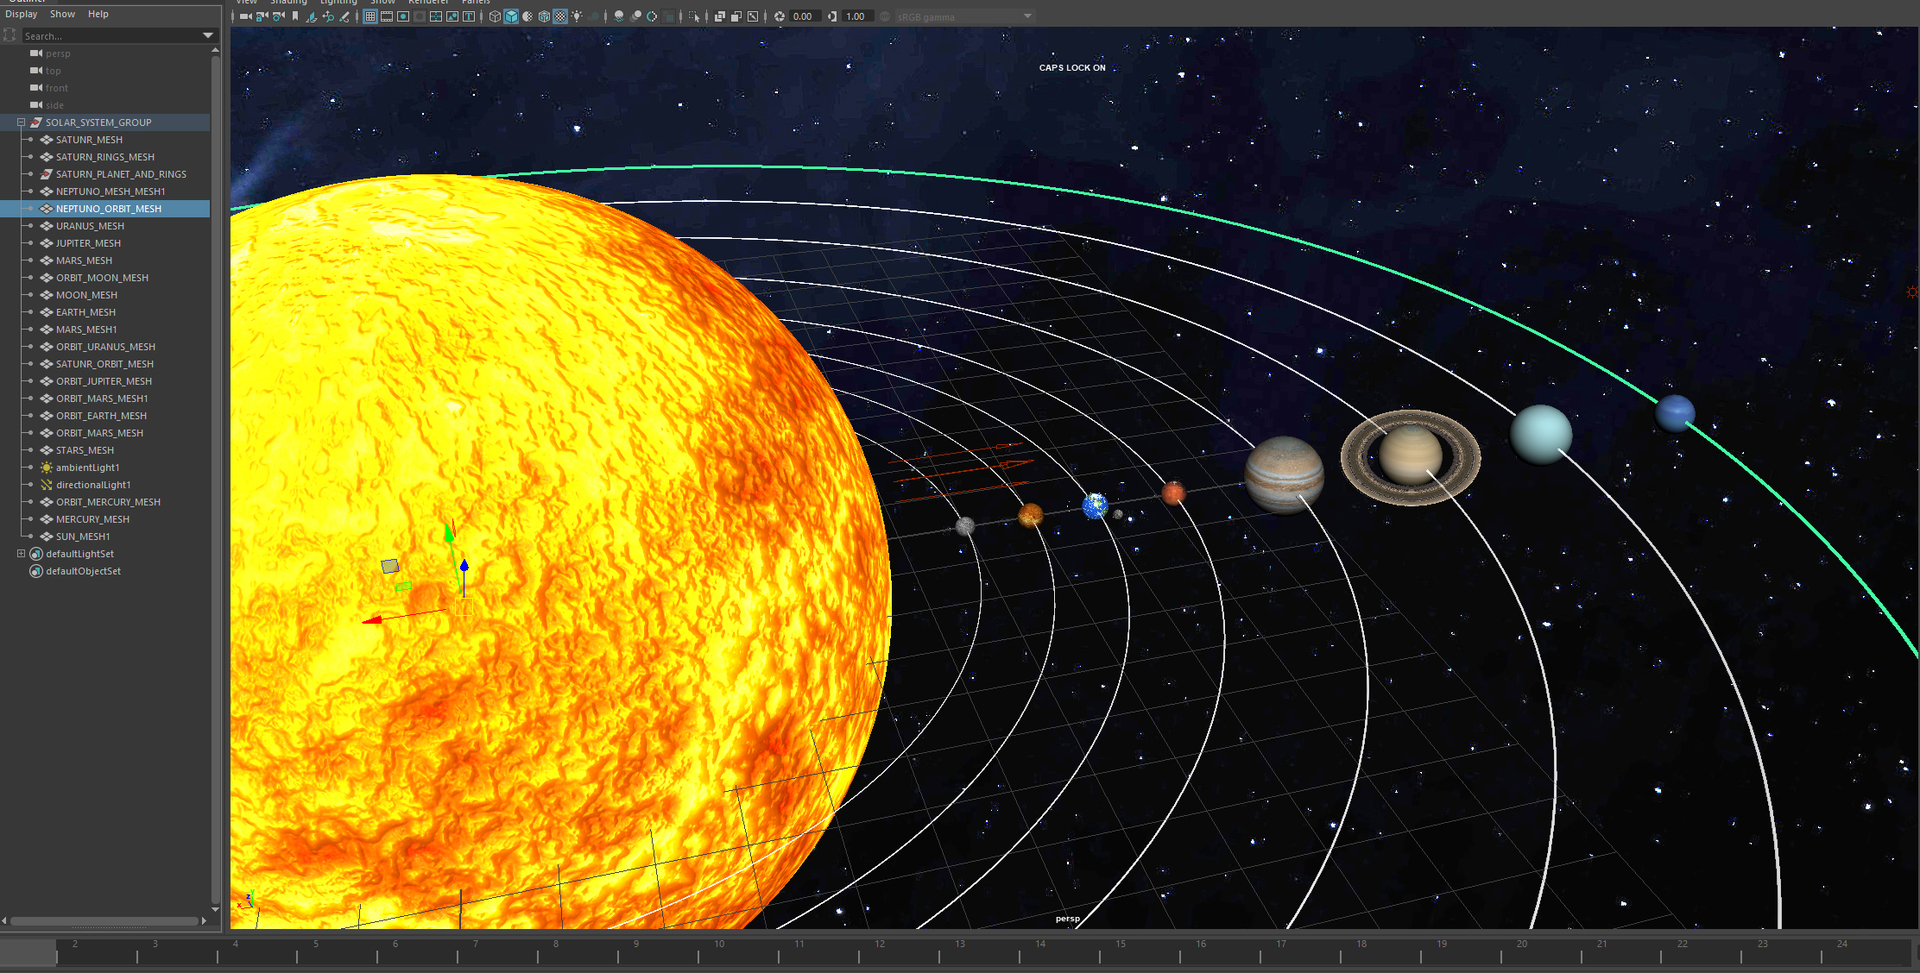Collapse the SOLAR_SYSTEM_GROUP tree item
1920x973 pixels.
point(21,122)
